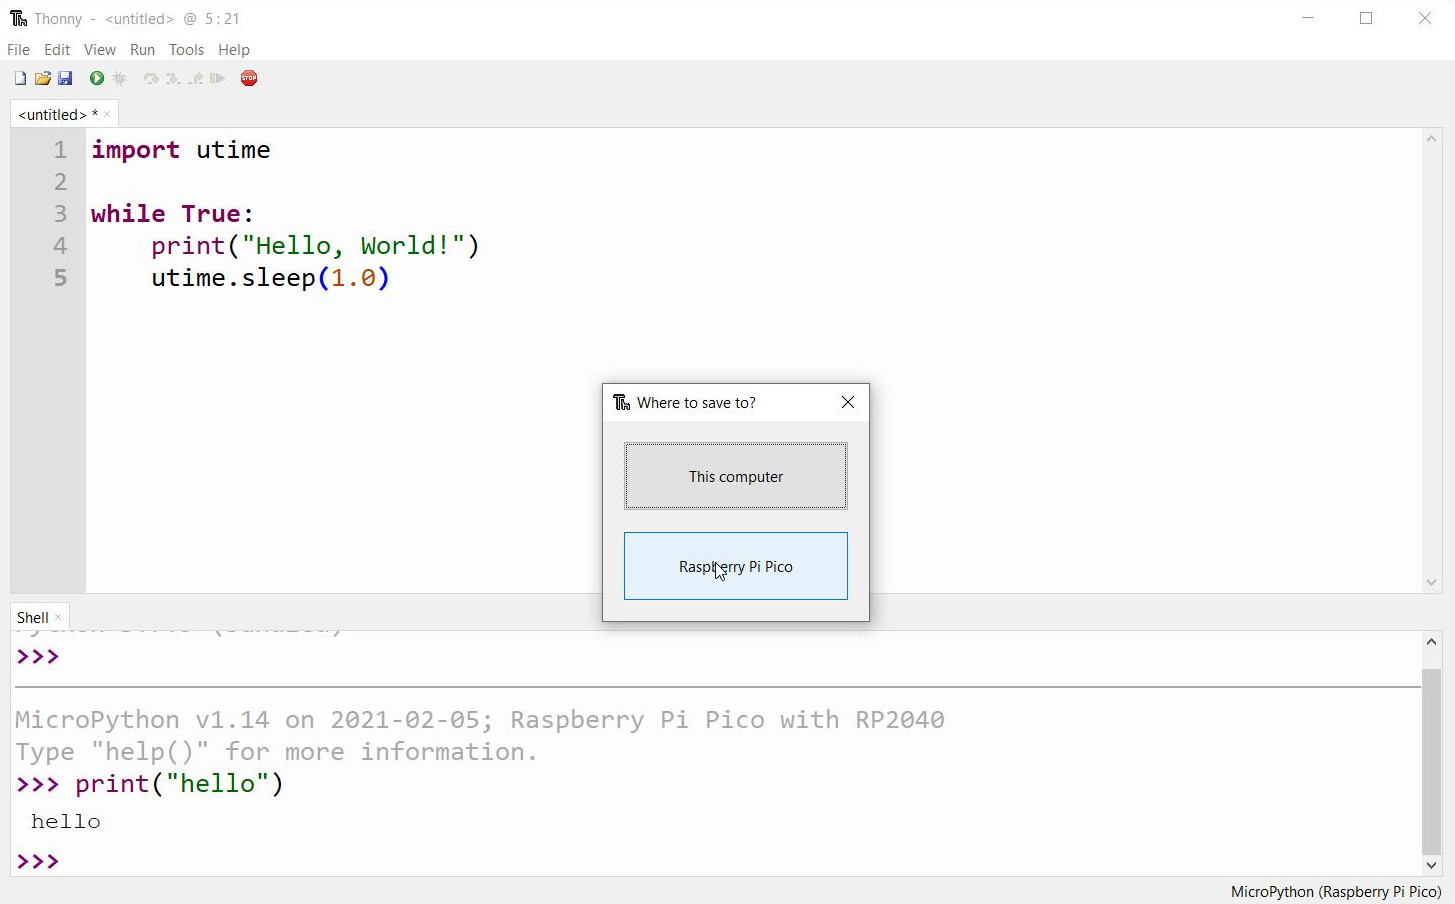1455x904 pixels.
Task: Save the script with the floppy disk icon
Action: click(65, 78)
